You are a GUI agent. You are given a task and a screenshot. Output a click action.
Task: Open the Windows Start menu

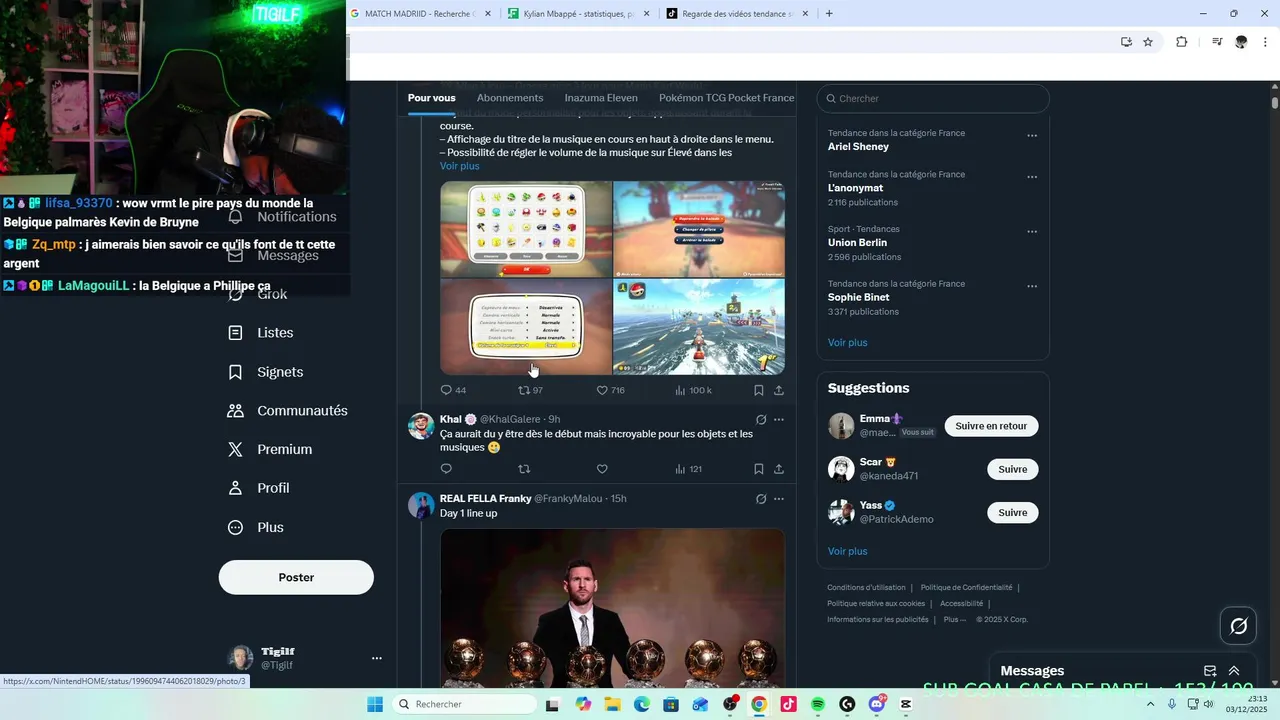[x=375, y=704]
